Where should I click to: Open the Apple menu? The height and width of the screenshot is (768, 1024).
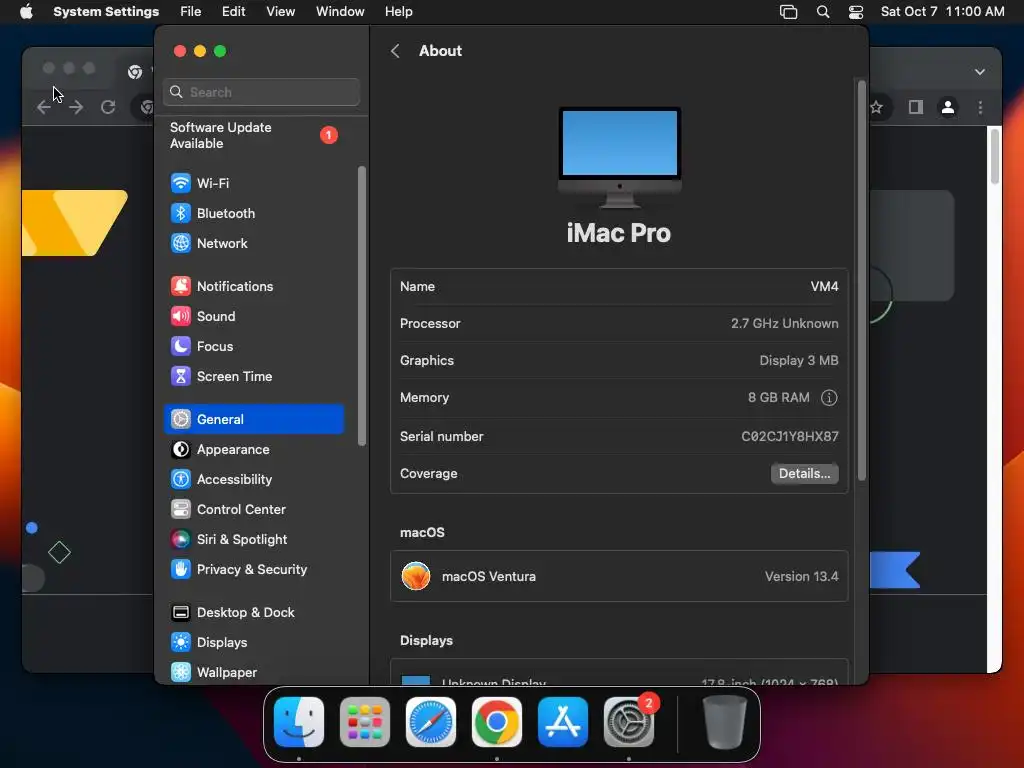point(26,12)
